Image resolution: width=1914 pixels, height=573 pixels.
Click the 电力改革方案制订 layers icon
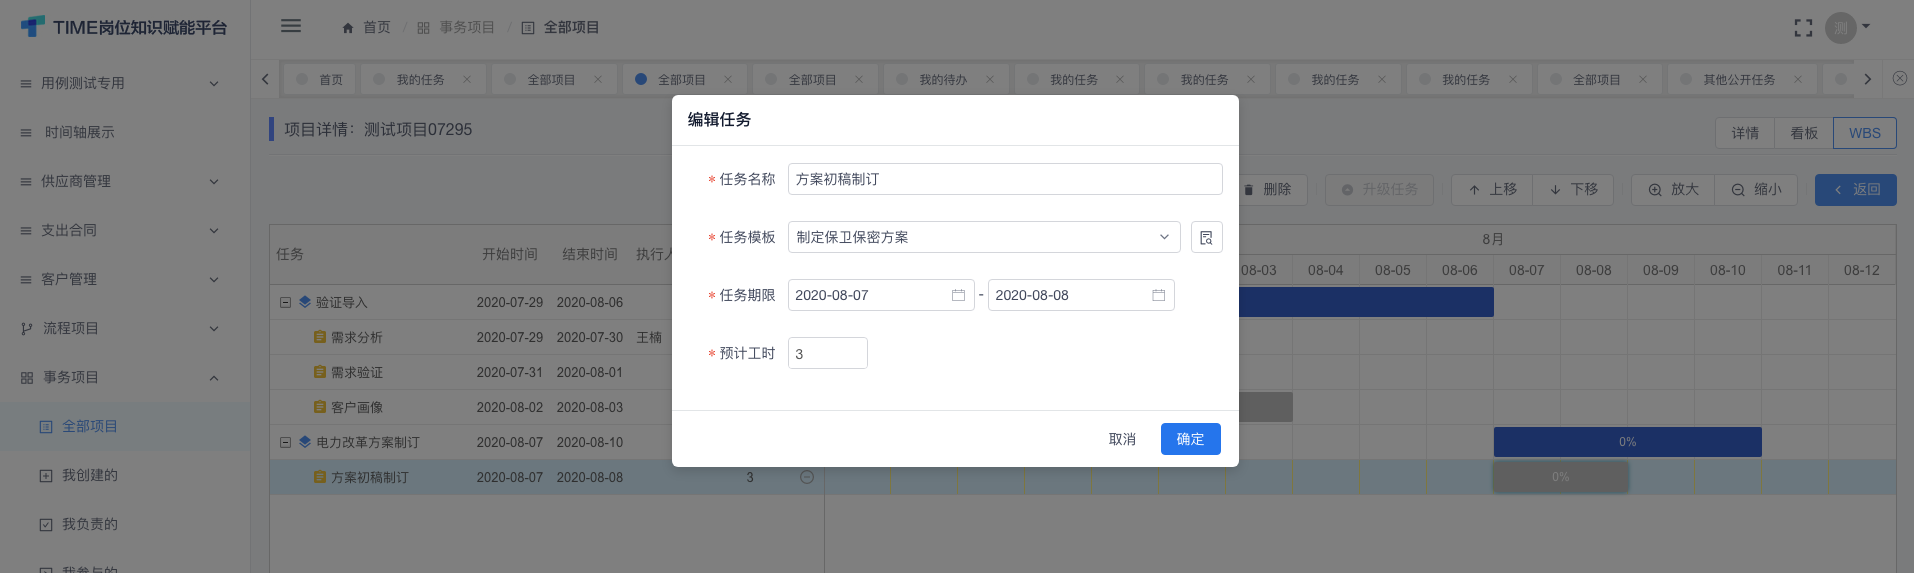[305, 441]
